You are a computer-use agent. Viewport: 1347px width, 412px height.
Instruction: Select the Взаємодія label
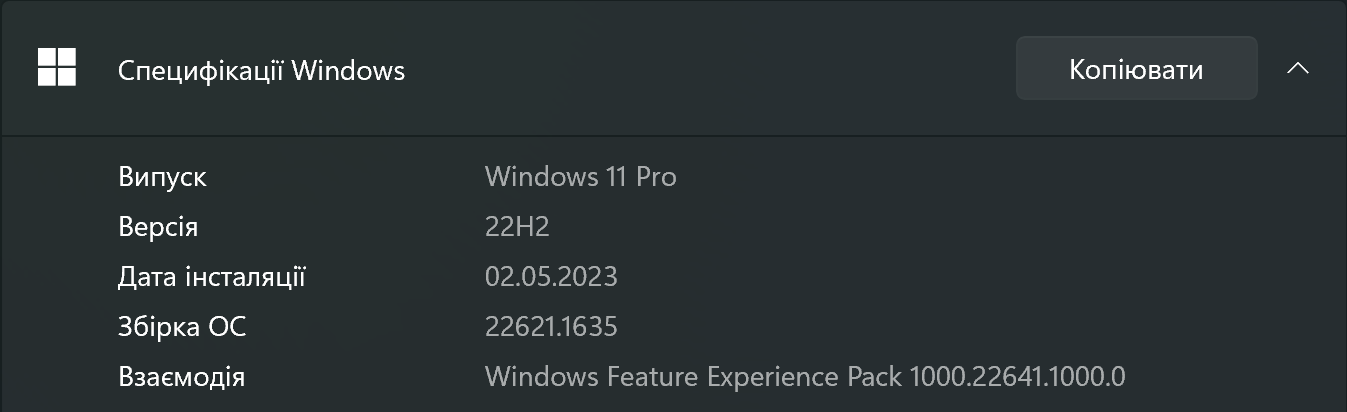click(181, 377)
